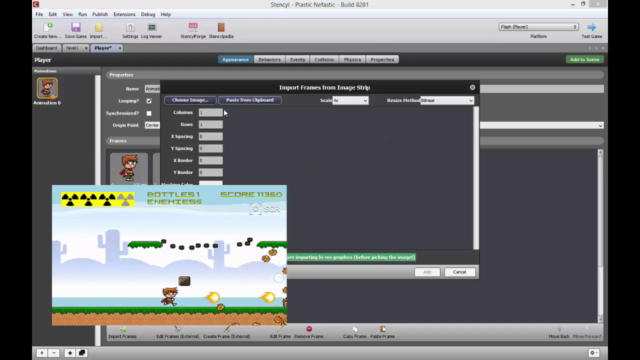Click the Move Back icon

click(x=559, y=329)
